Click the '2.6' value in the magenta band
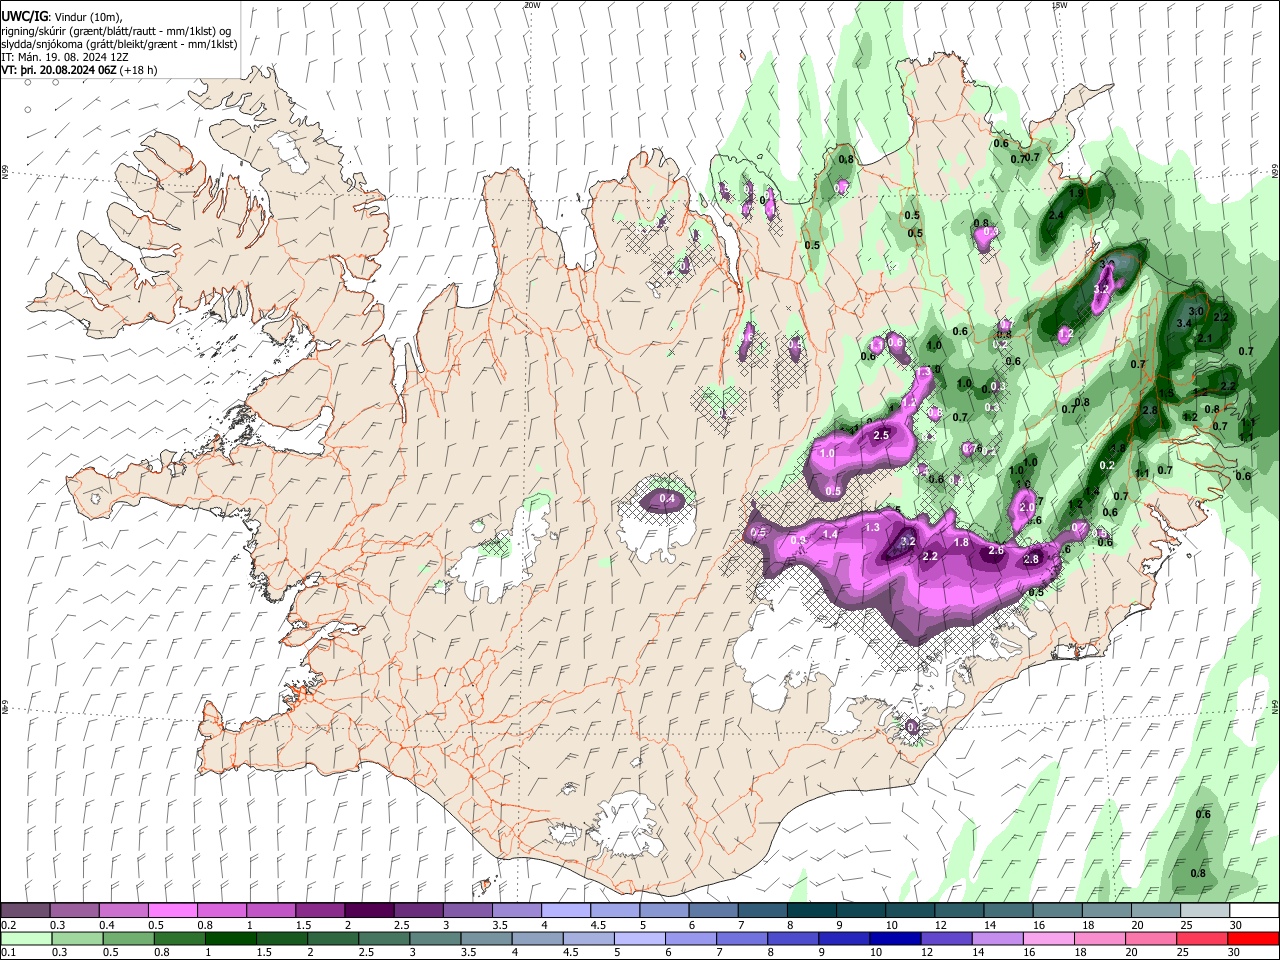Screen dimensions: 1280x960 (996, 551)
